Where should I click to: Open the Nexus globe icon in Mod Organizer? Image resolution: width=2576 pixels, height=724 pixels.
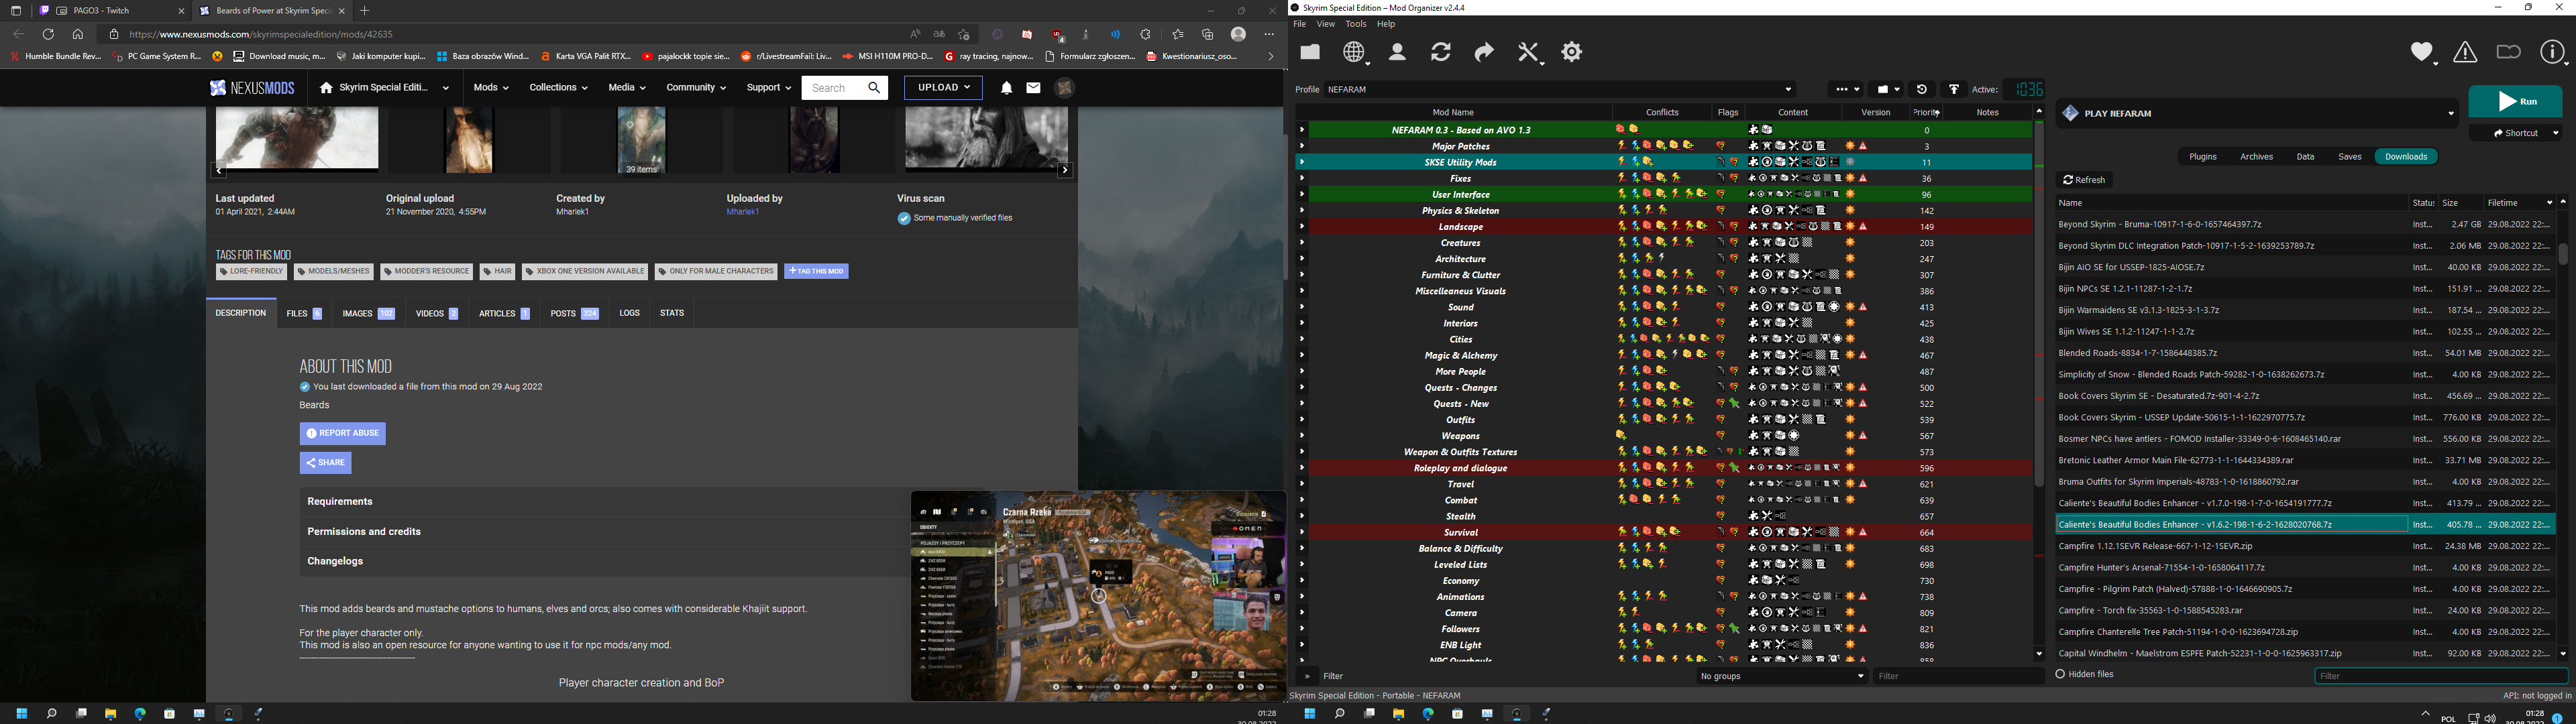[1355, 52]
